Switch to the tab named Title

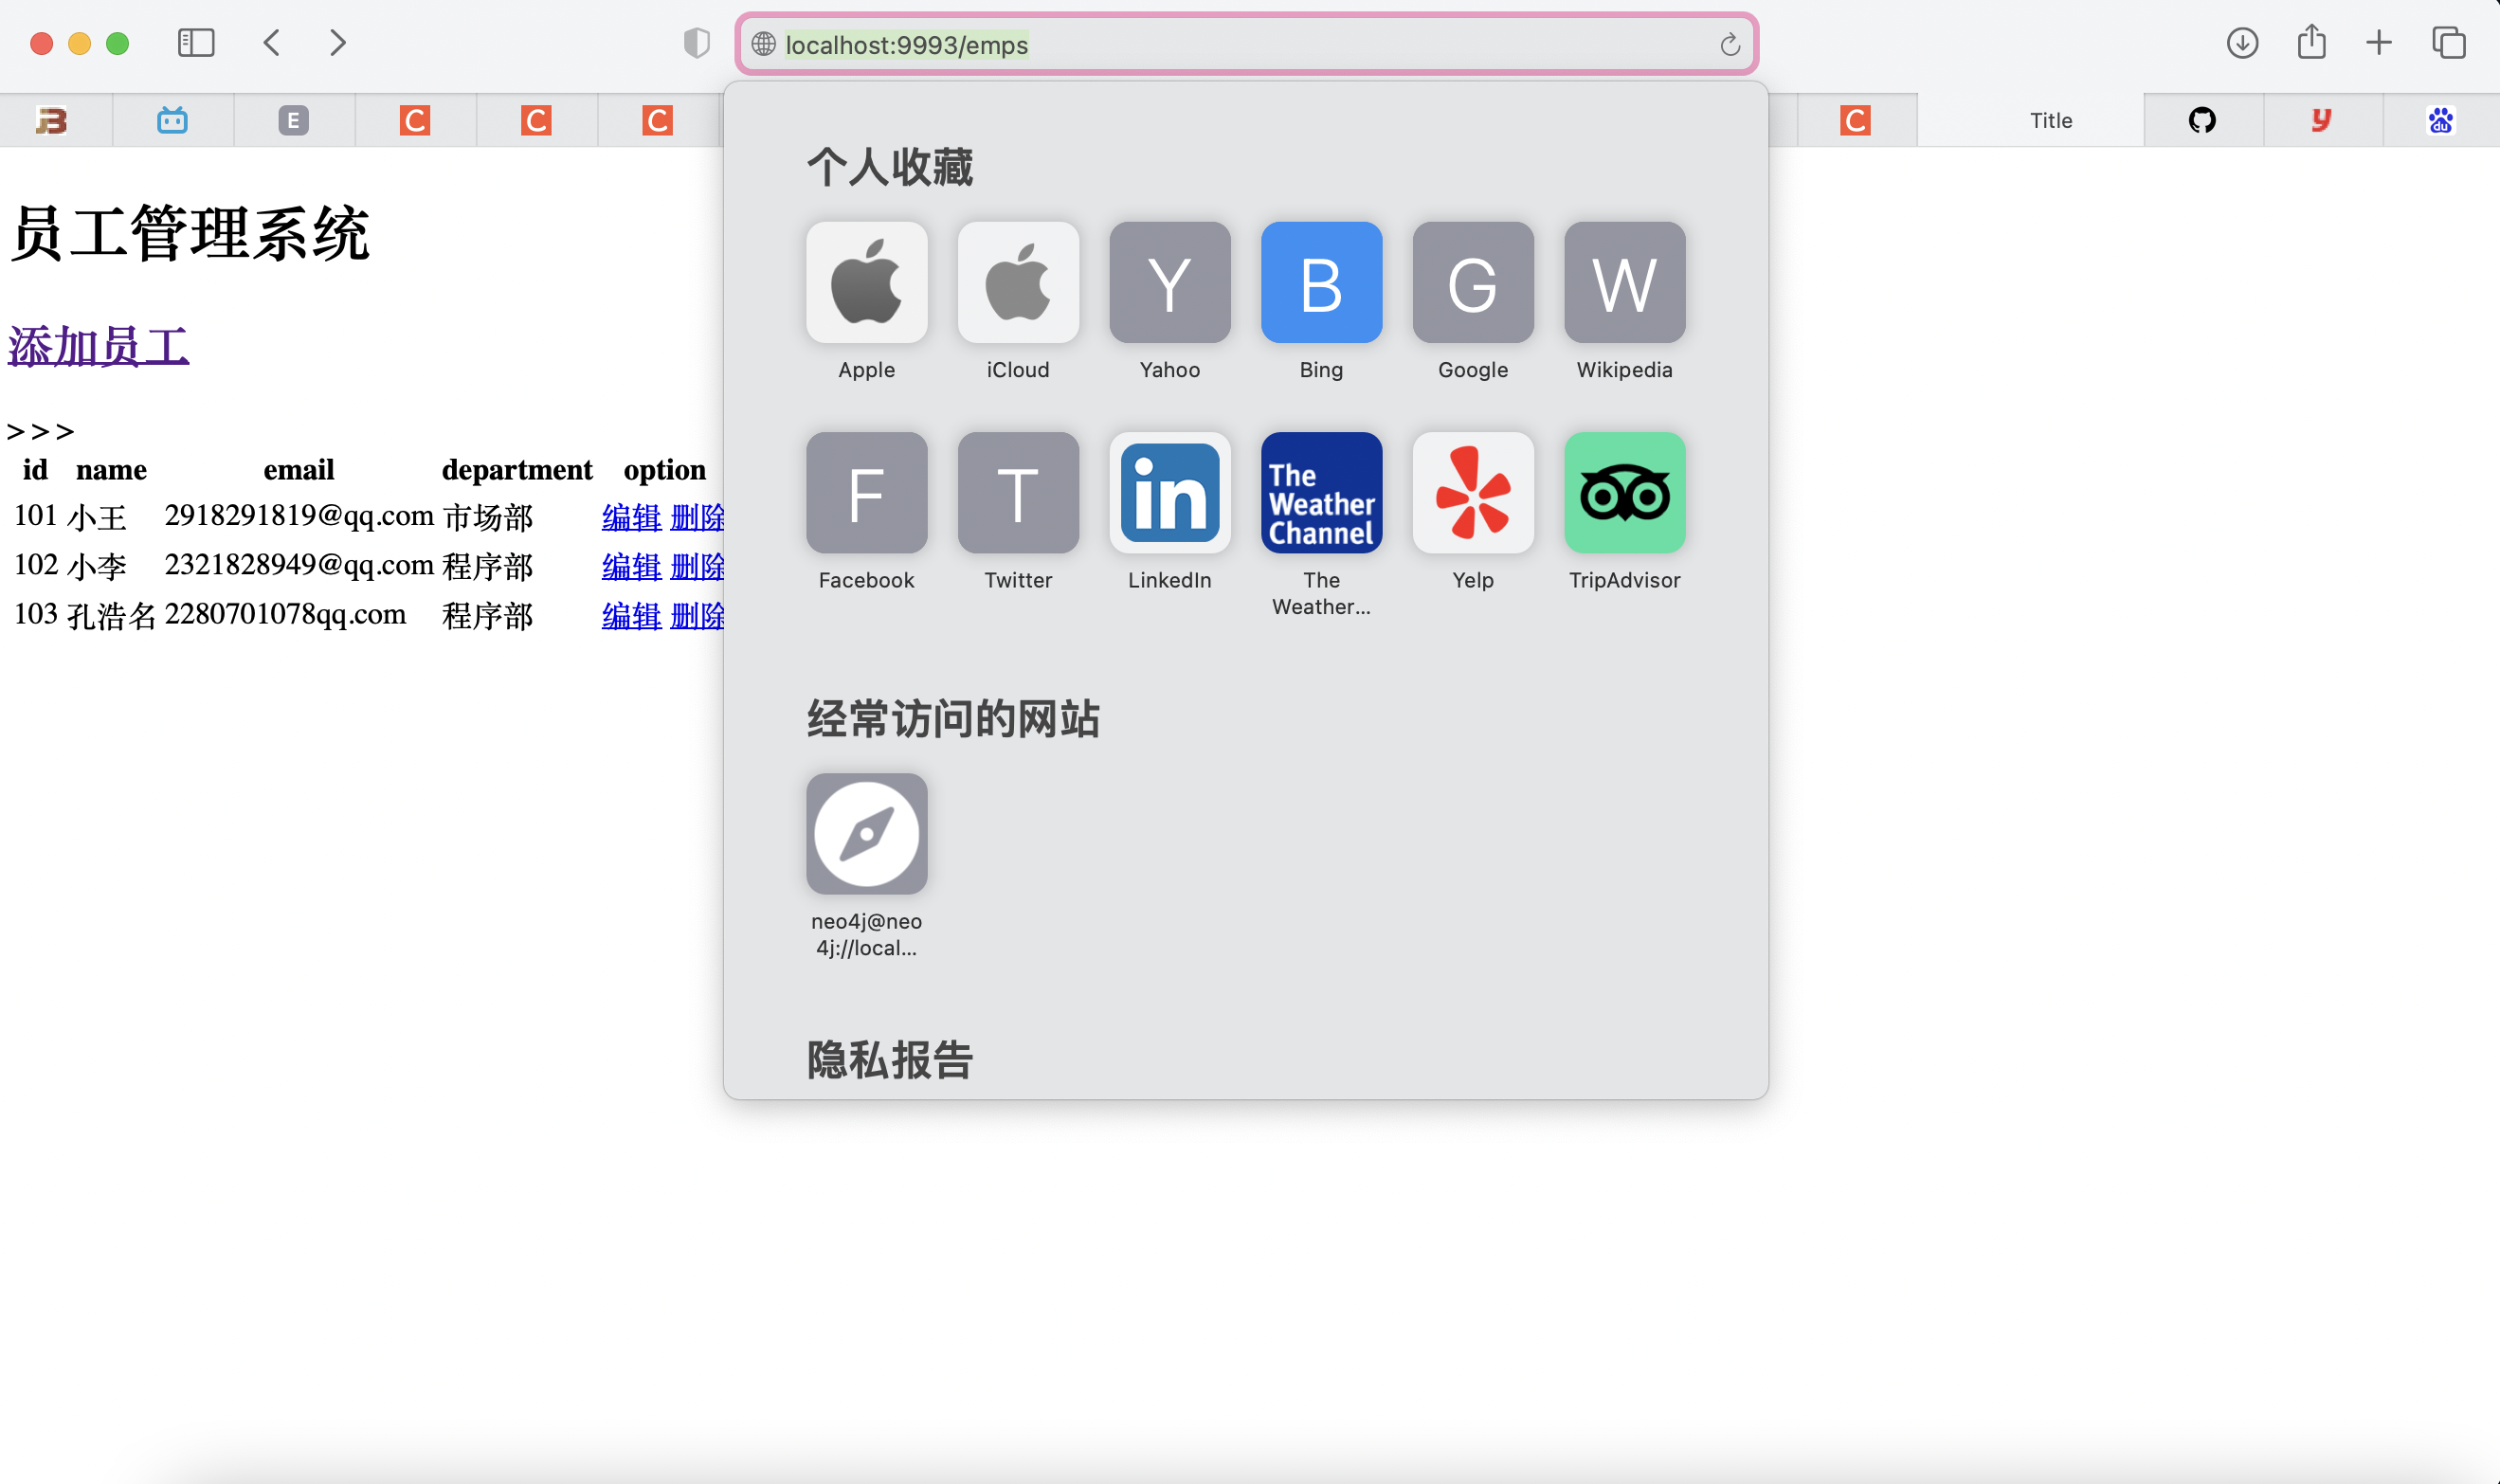(2031, 120)
